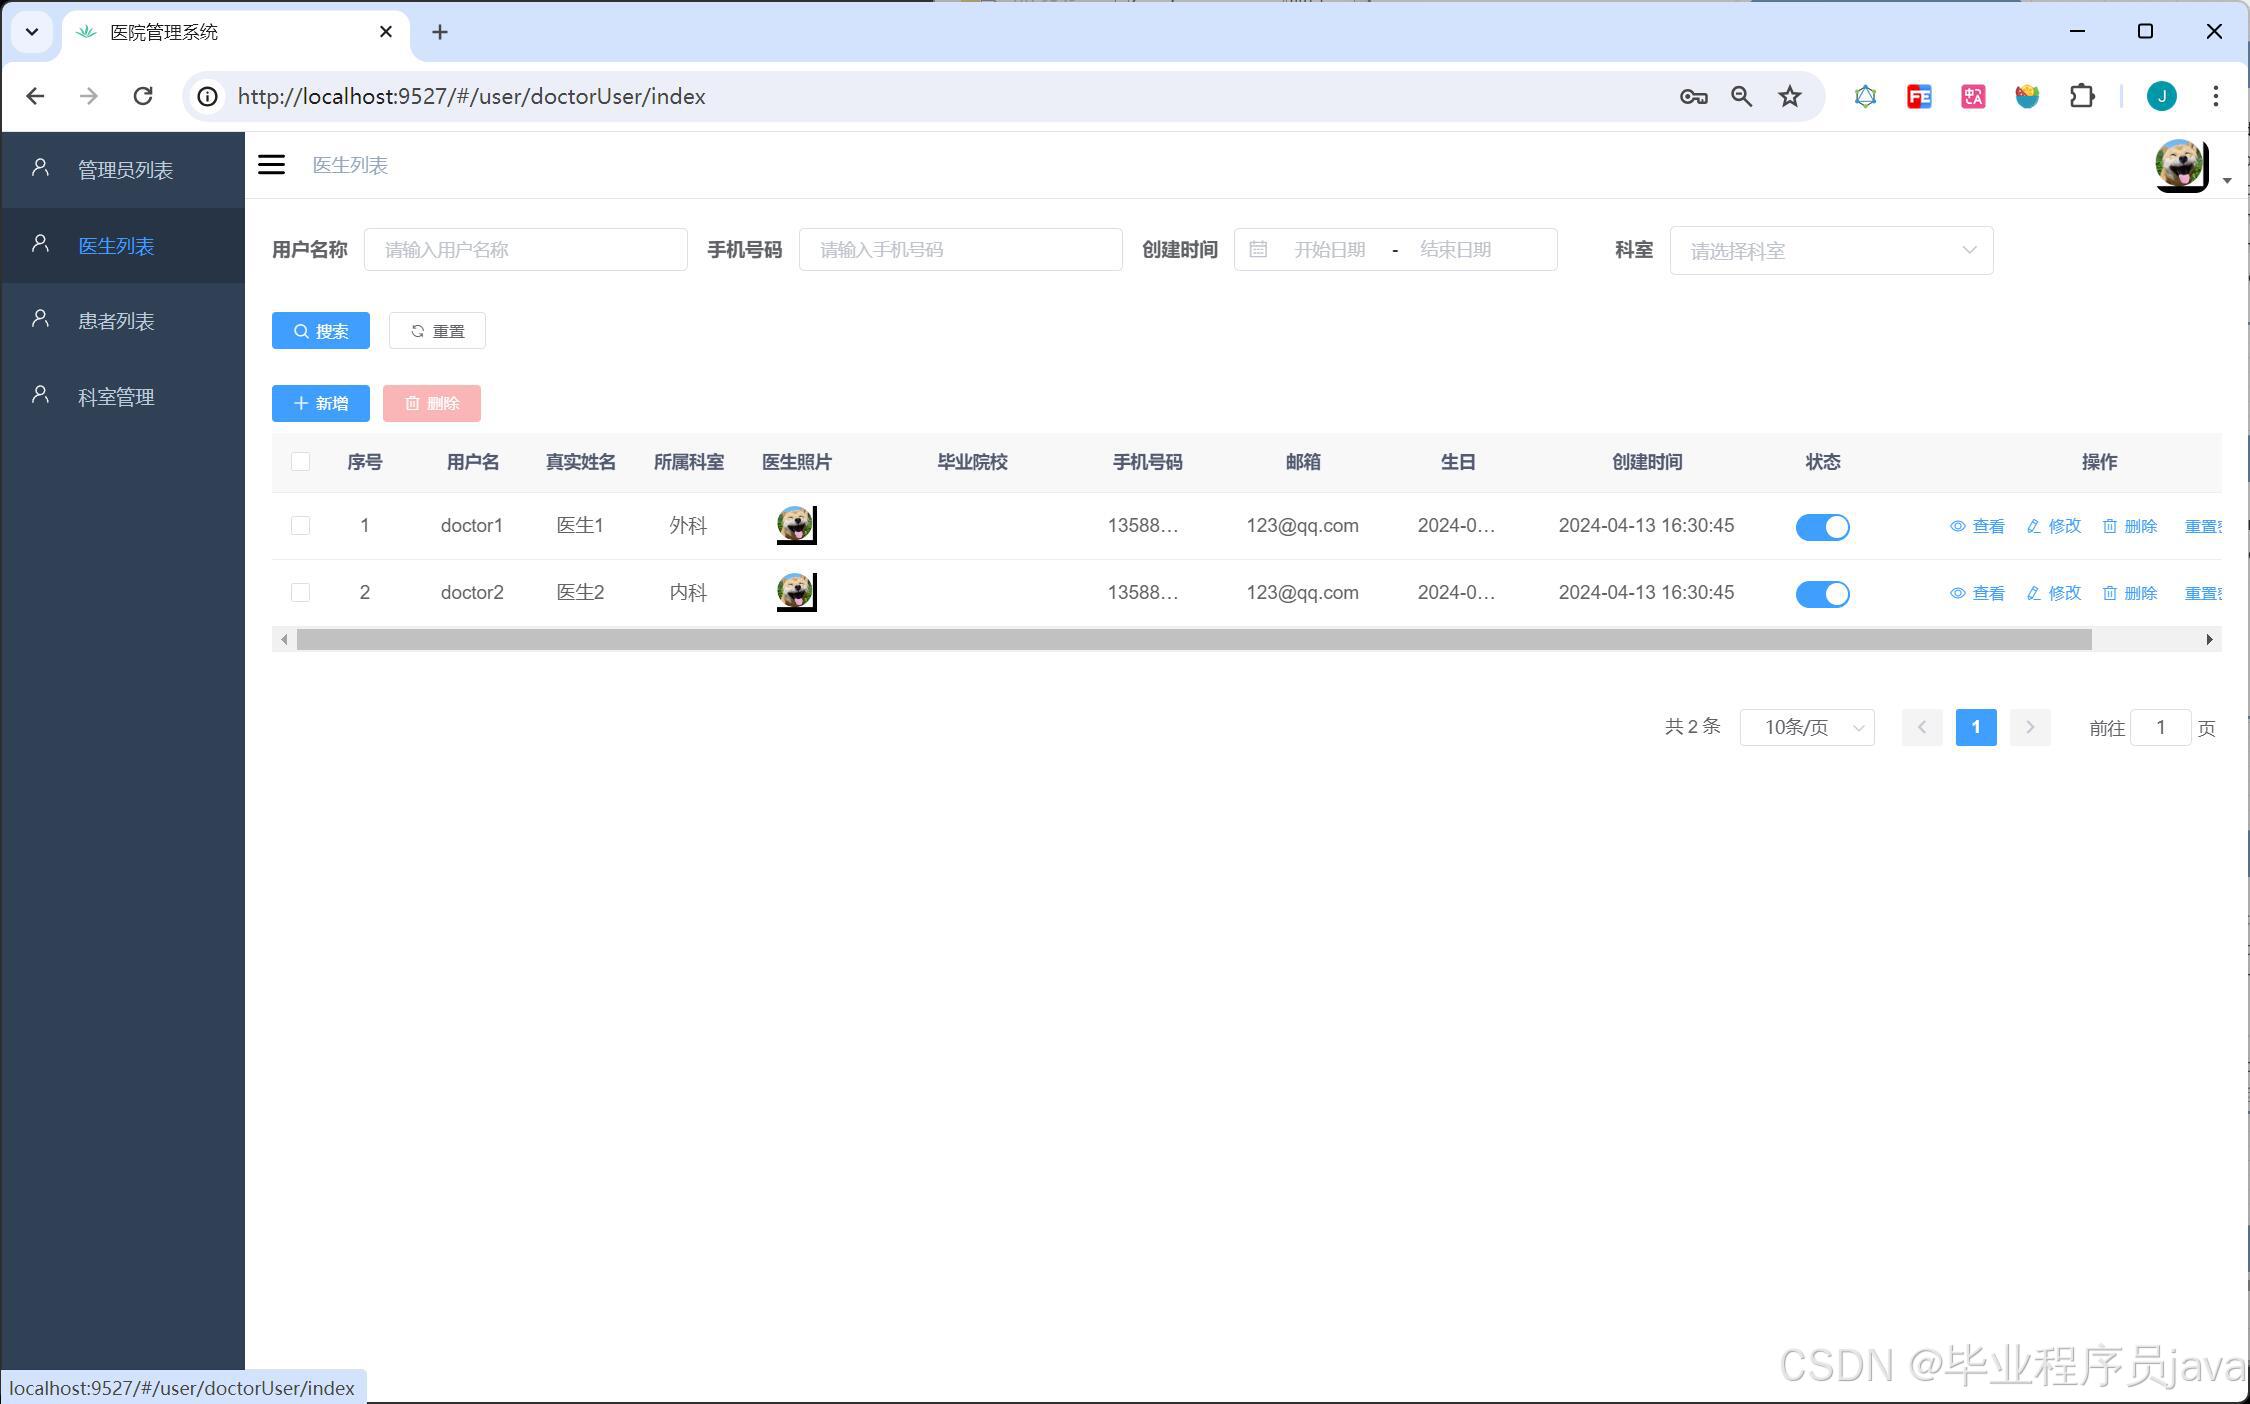2250x1404 pixels.
Task: Click the scrollbar left arrow
Action: tap(284, 639)
